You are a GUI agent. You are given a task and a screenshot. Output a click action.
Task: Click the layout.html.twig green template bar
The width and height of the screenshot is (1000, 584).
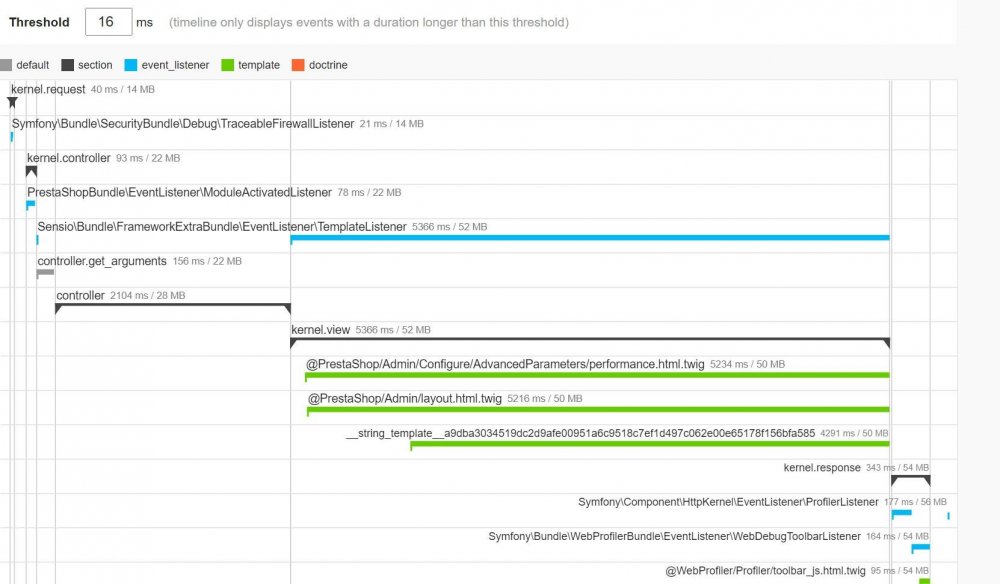coord(598,409)
